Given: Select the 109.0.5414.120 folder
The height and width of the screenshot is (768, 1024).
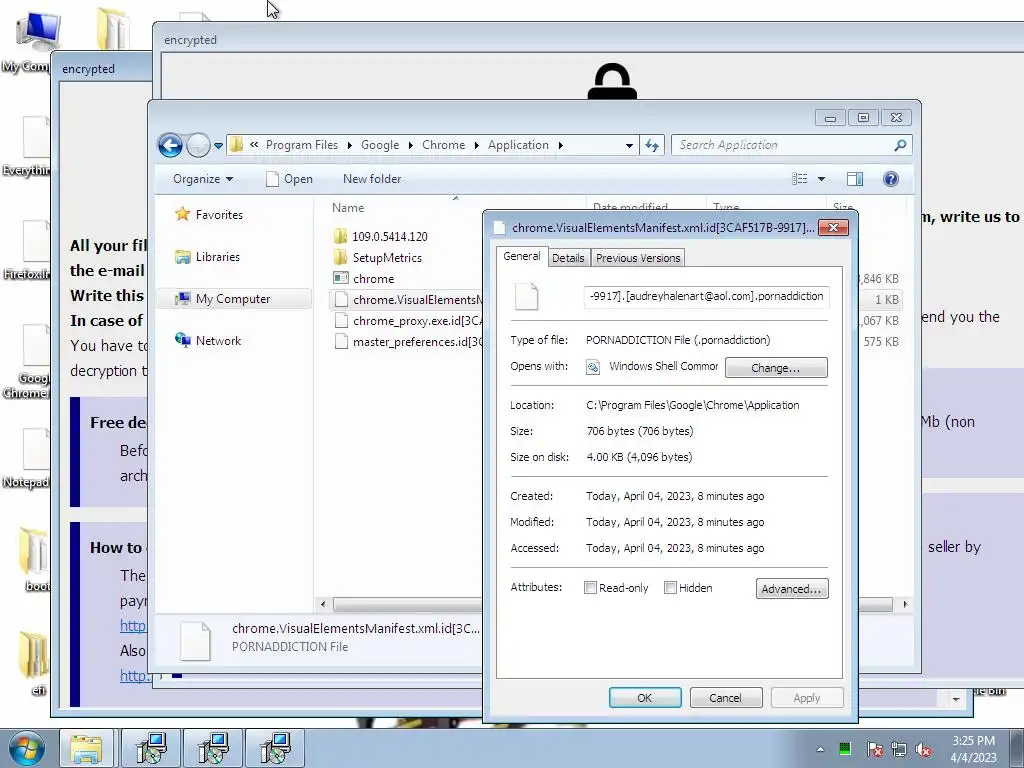Looking at the screenshot, I should pos(381,236).
